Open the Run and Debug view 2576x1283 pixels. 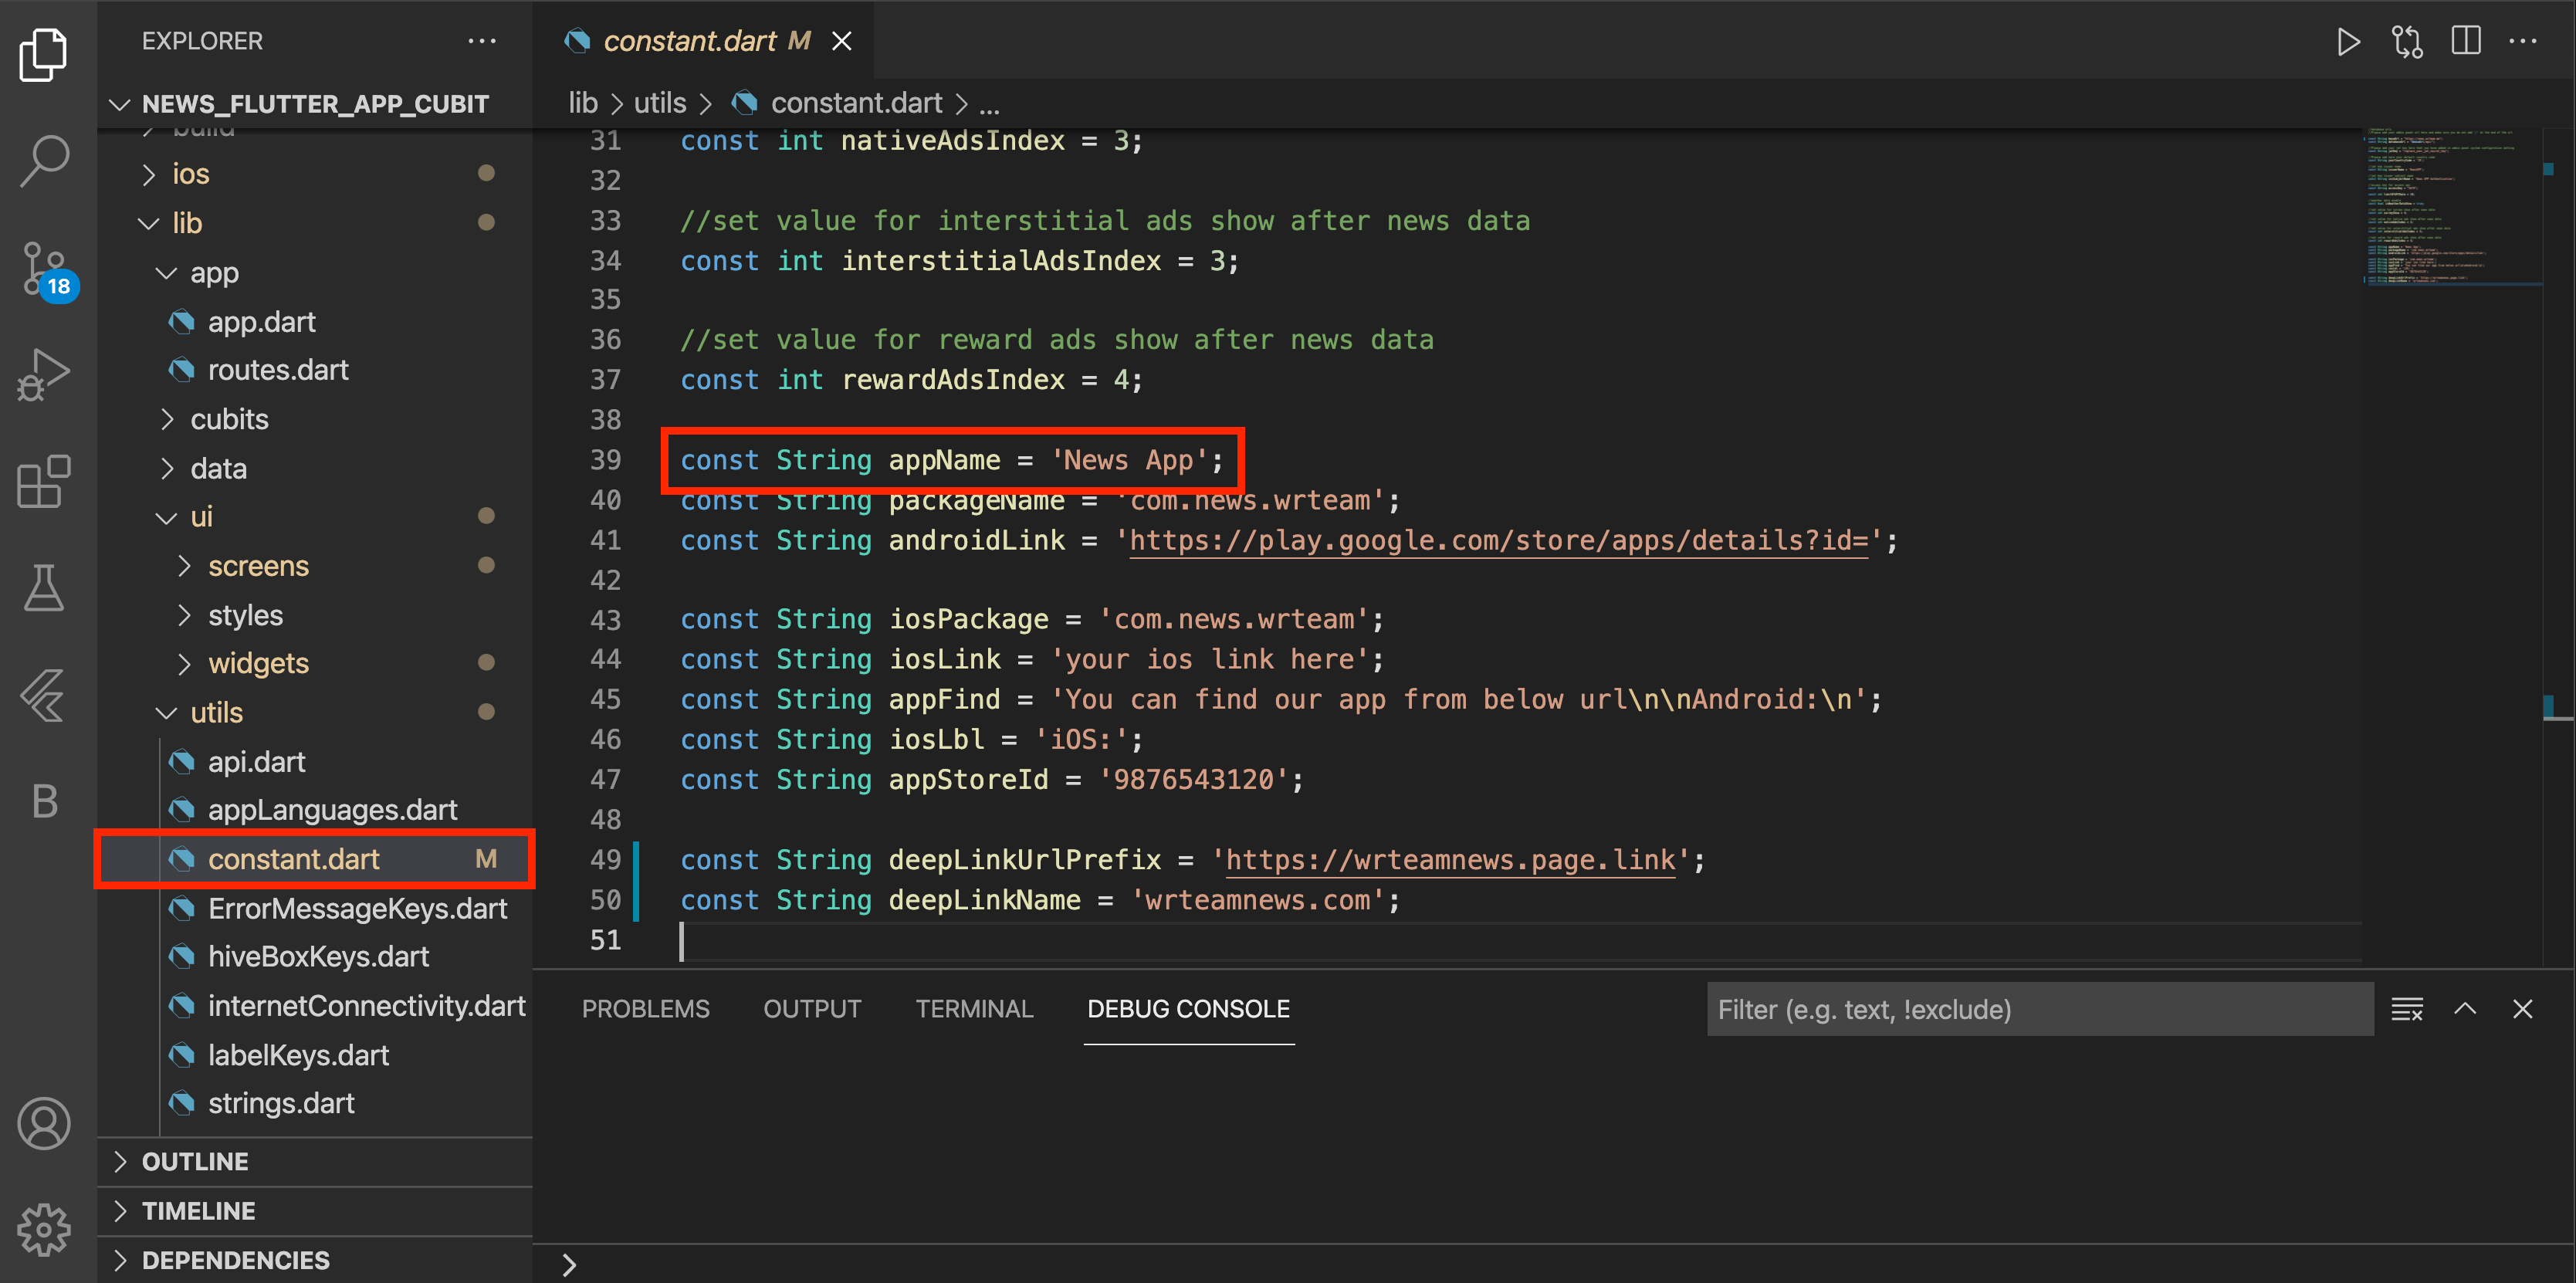pos(44,374)
